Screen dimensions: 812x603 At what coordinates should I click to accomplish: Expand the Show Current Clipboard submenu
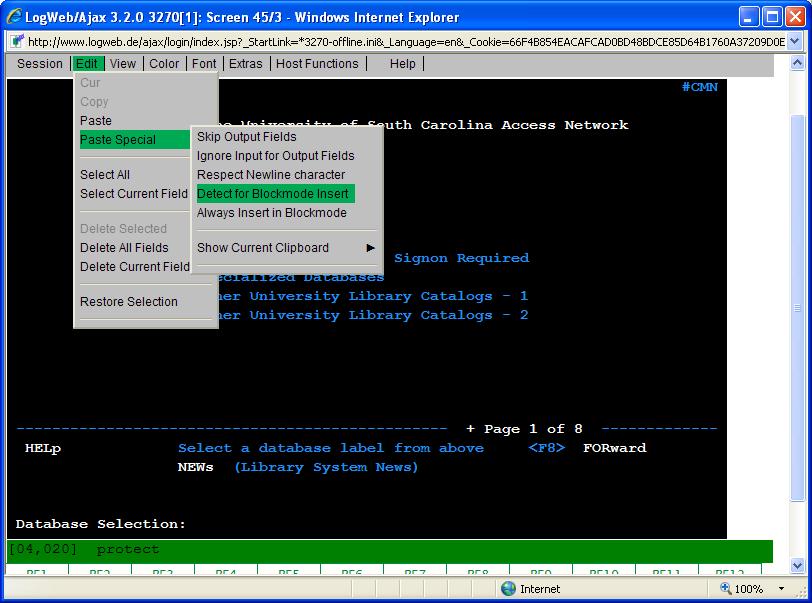click(263, 248)
